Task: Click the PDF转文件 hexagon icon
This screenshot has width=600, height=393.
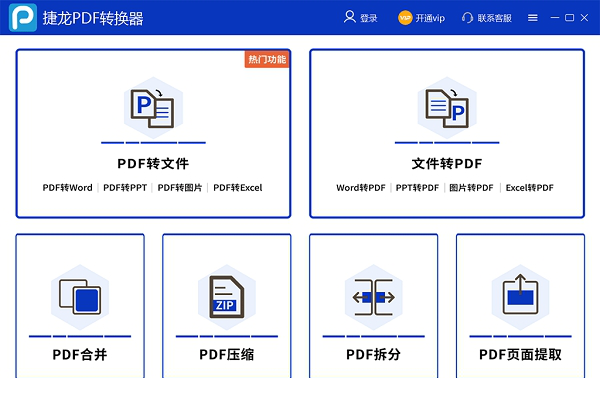Action: click(x=153, y=108)
